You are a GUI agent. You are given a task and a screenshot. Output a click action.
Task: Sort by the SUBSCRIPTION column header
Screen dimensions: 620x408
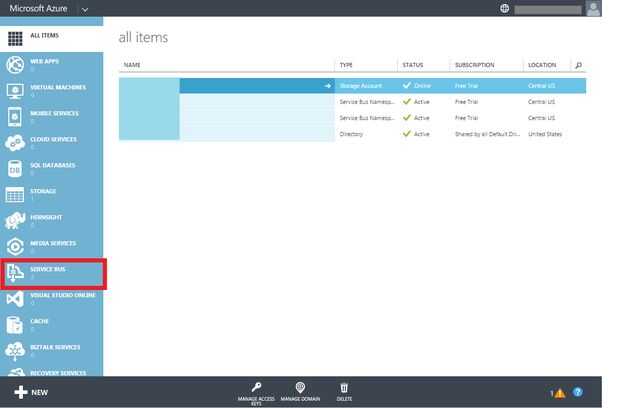click(x=474, y=65)
